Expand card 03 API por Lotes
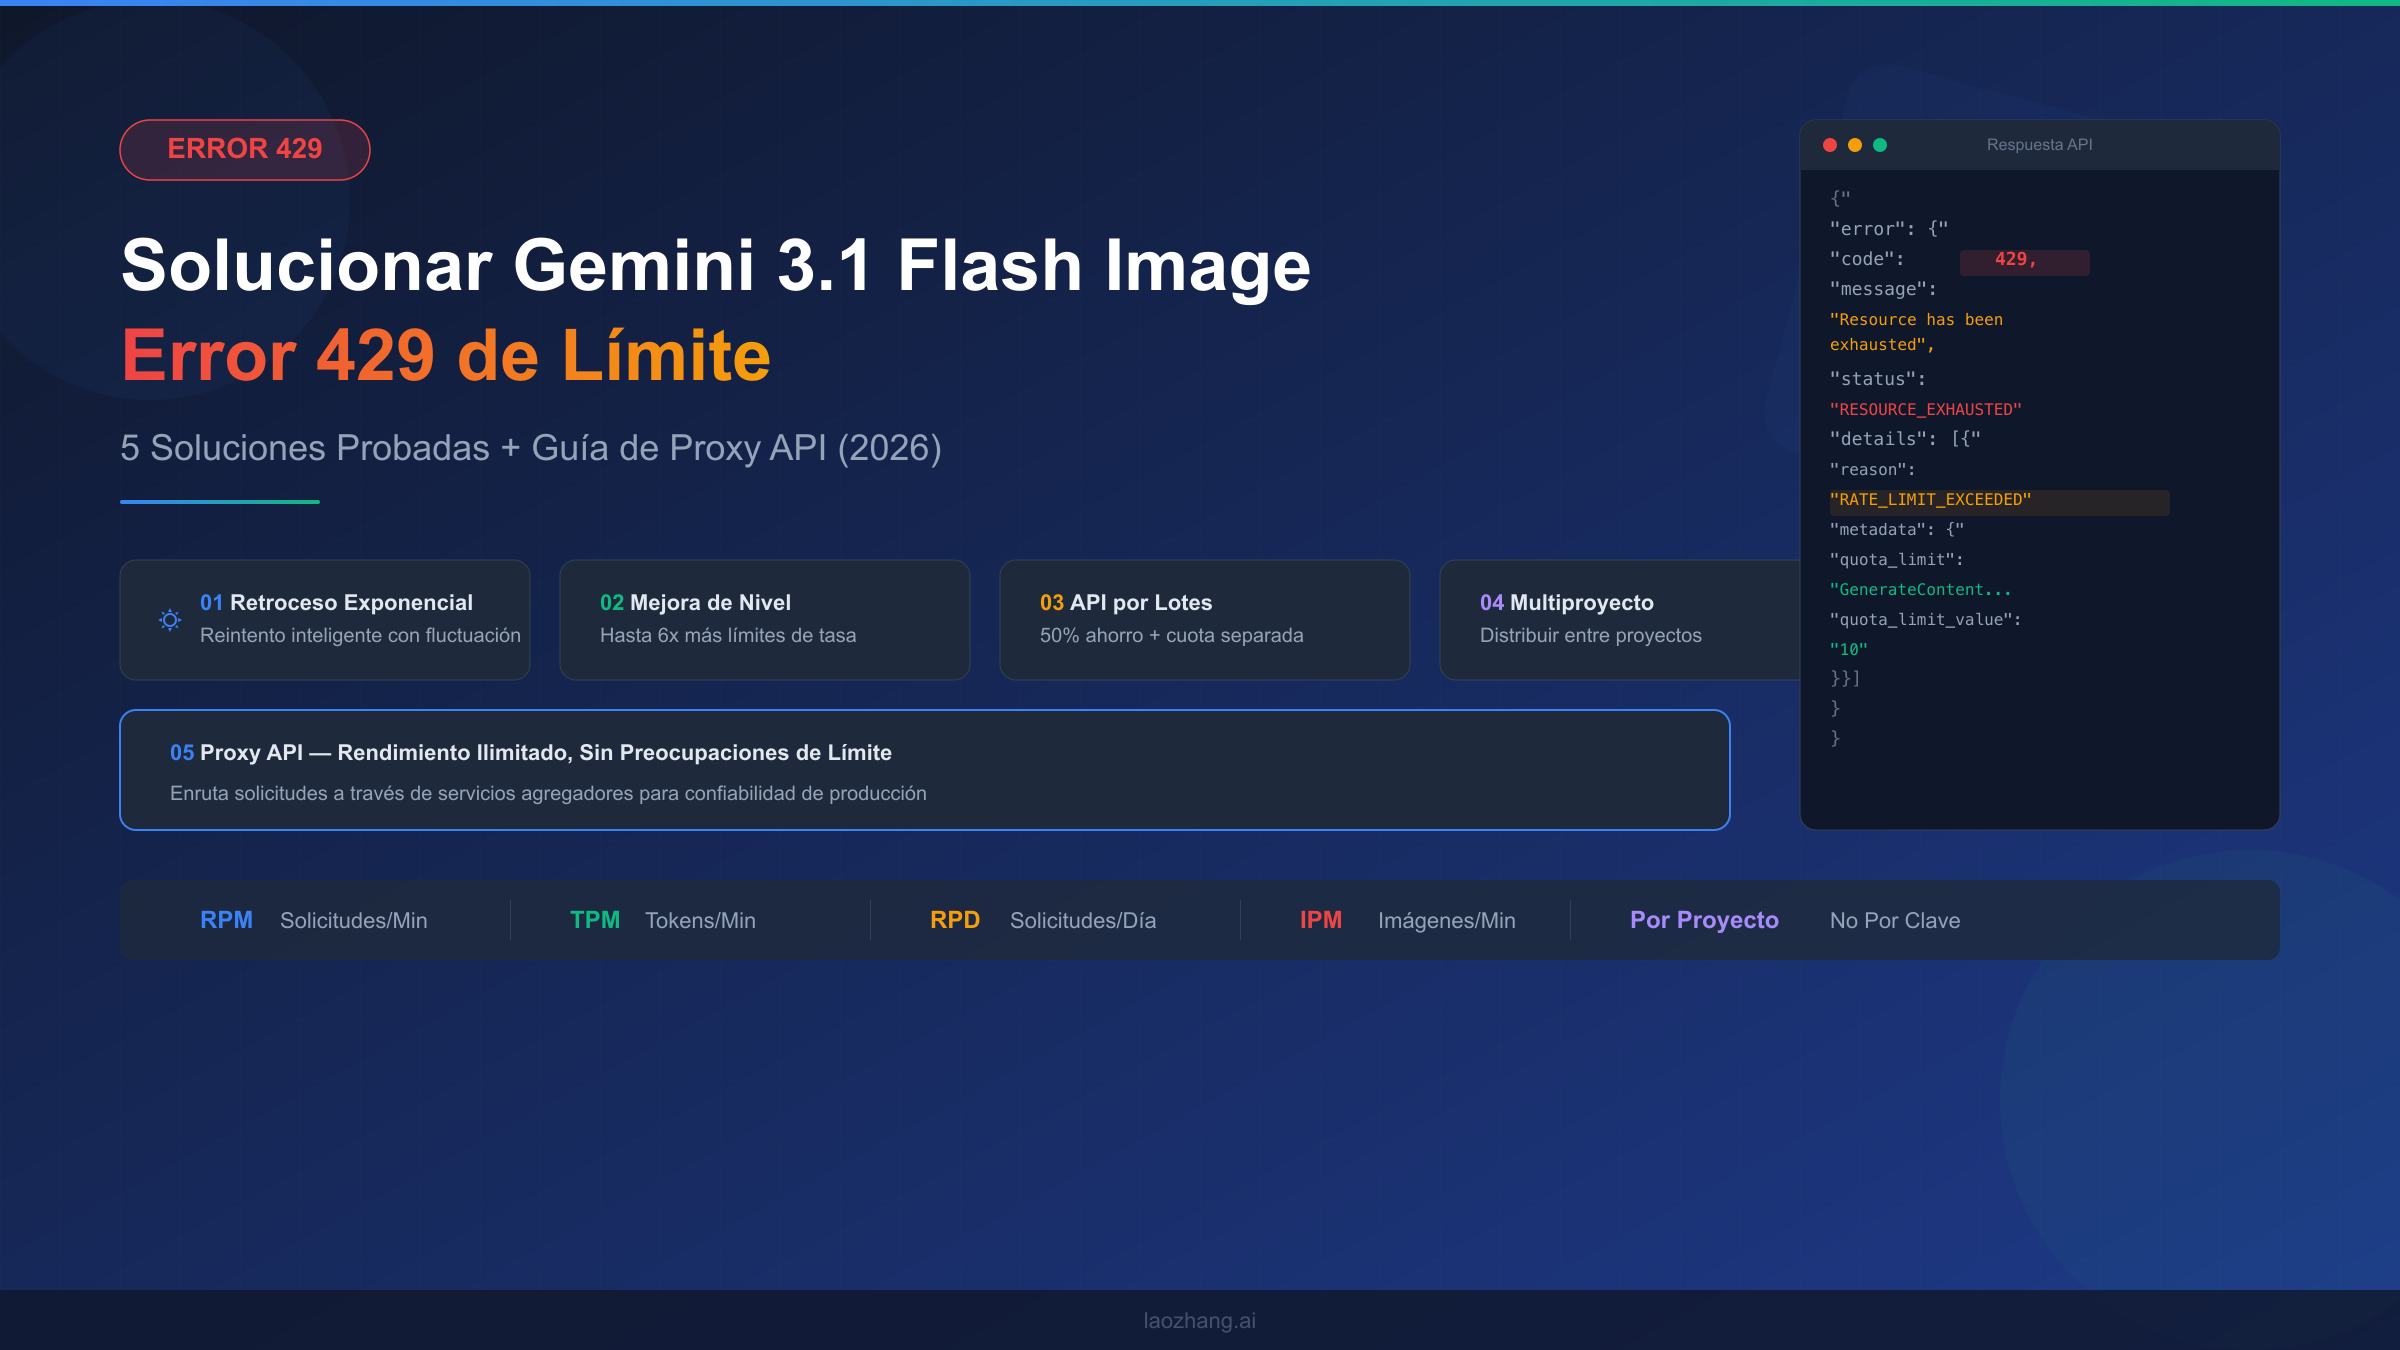The image size is (2400, 1350). (x=1204, y=619)
